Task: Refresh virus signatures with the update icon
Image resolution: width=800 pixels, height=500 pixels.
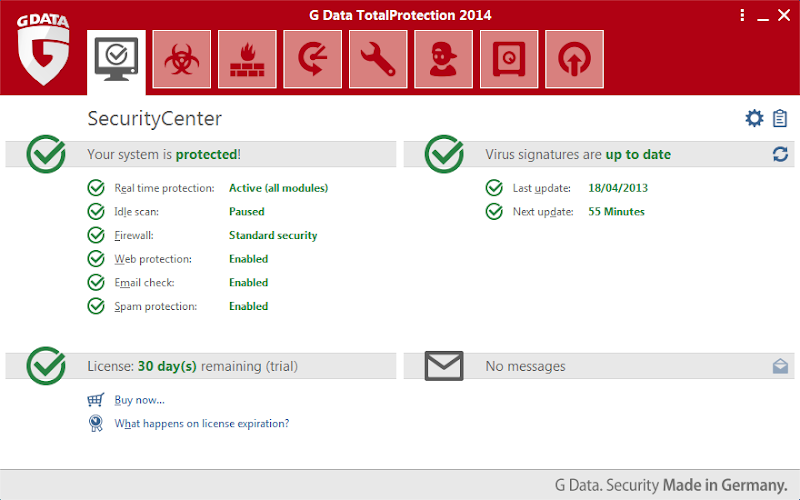Action: (780, 154)
